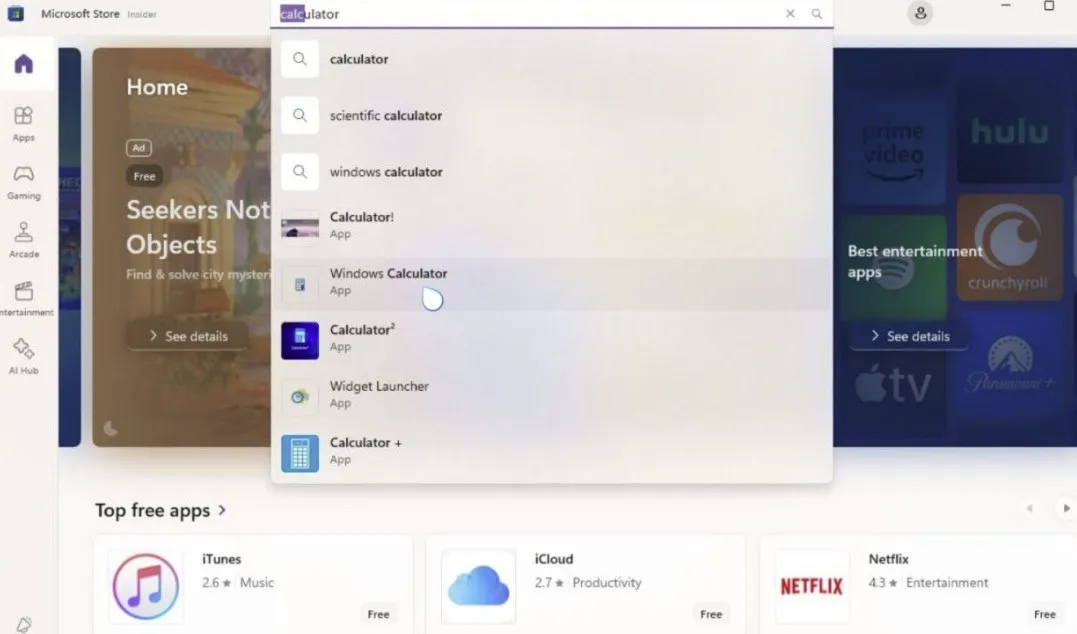Select the 'windows calculator' search suggestion

552,172
